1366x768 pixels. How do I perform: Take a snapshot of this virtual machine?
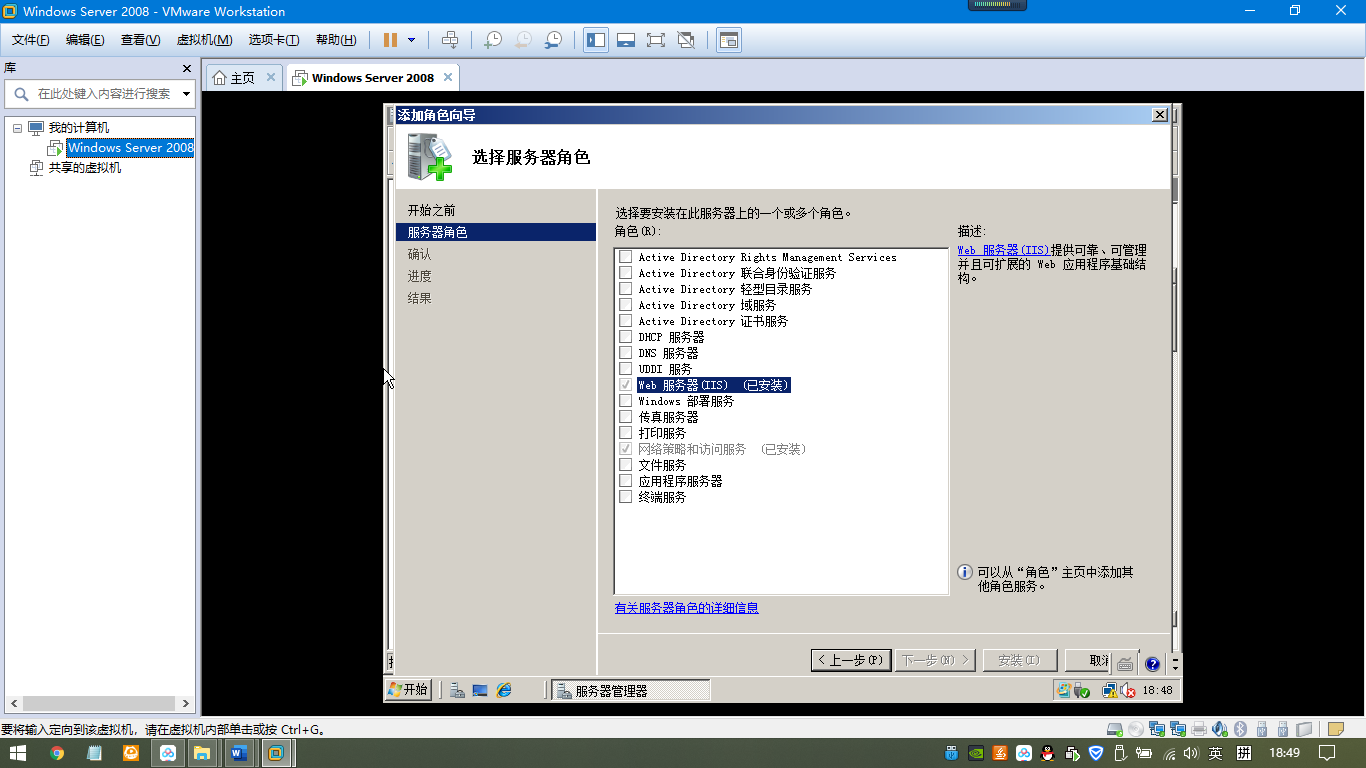tap(493, 40)
